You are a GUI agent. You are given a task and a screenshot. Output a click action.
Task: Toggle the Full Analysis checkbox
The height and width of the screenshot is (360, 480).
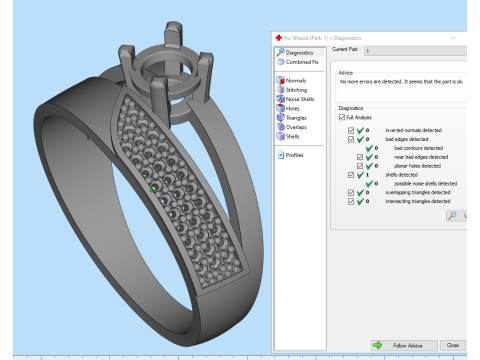pyautogui.click(x=342, y=117)
